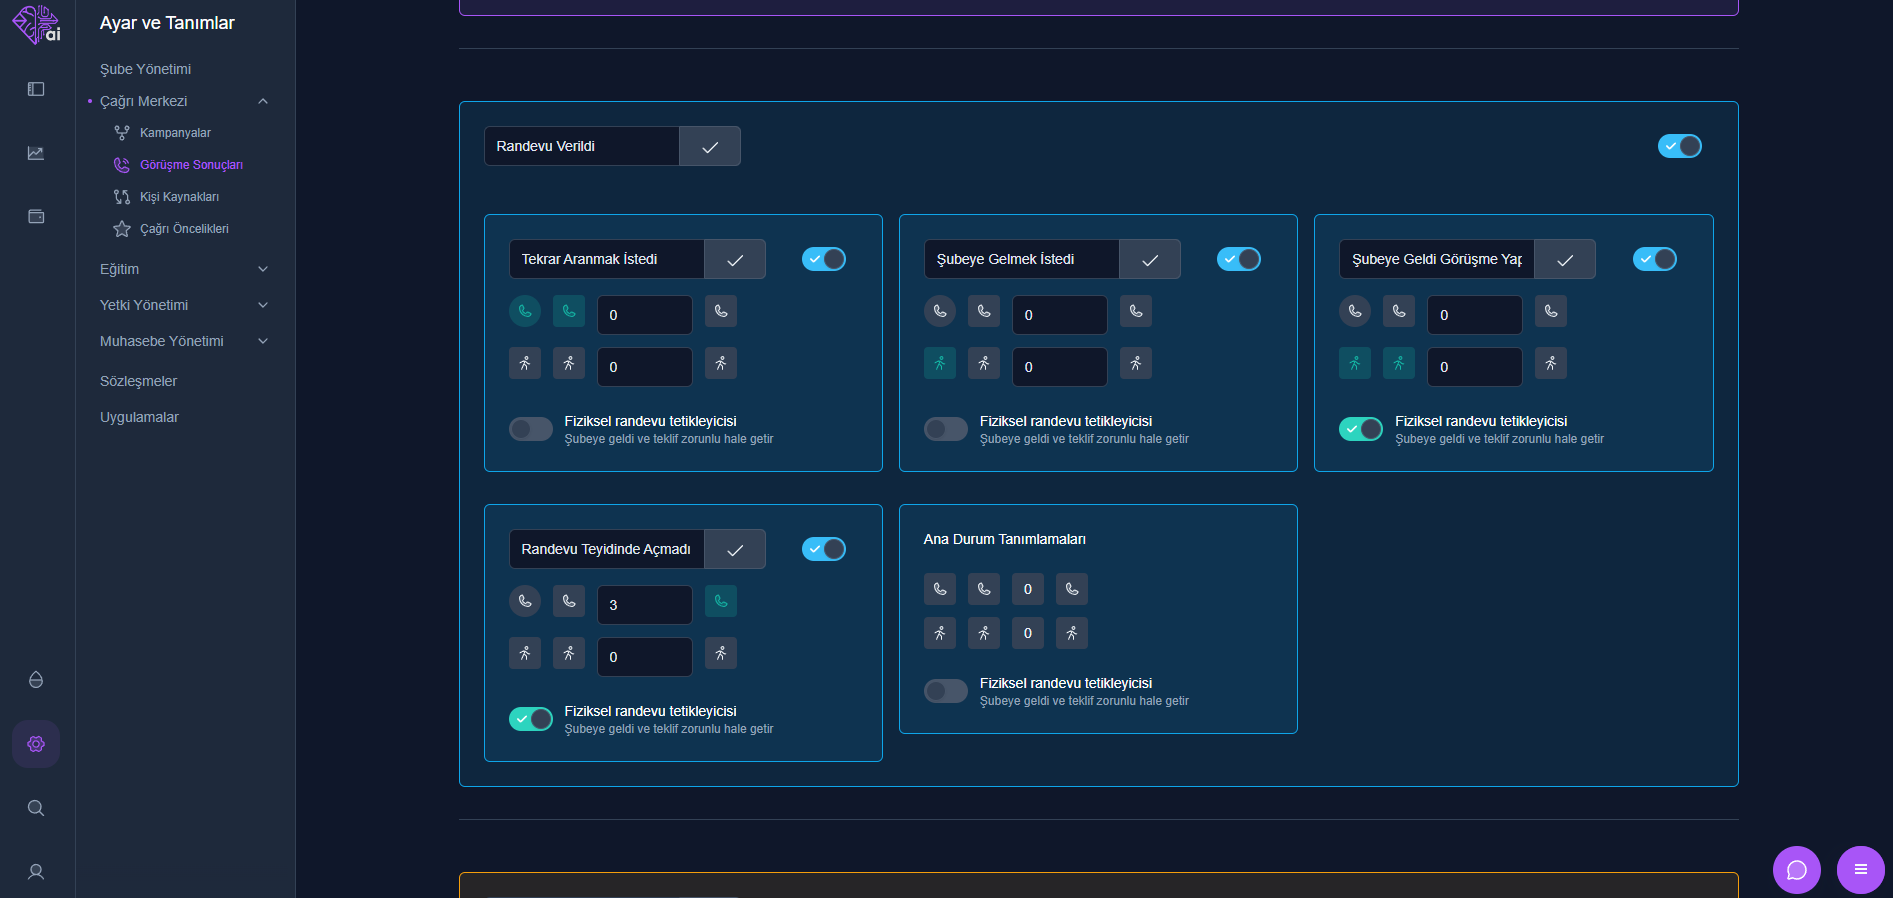Screen dimensions: 1893x898
Task: Toggle Fiziksel randevu tetikleyicisi in Ana Durum Tanımlamaları
Action: pos(946,691)
